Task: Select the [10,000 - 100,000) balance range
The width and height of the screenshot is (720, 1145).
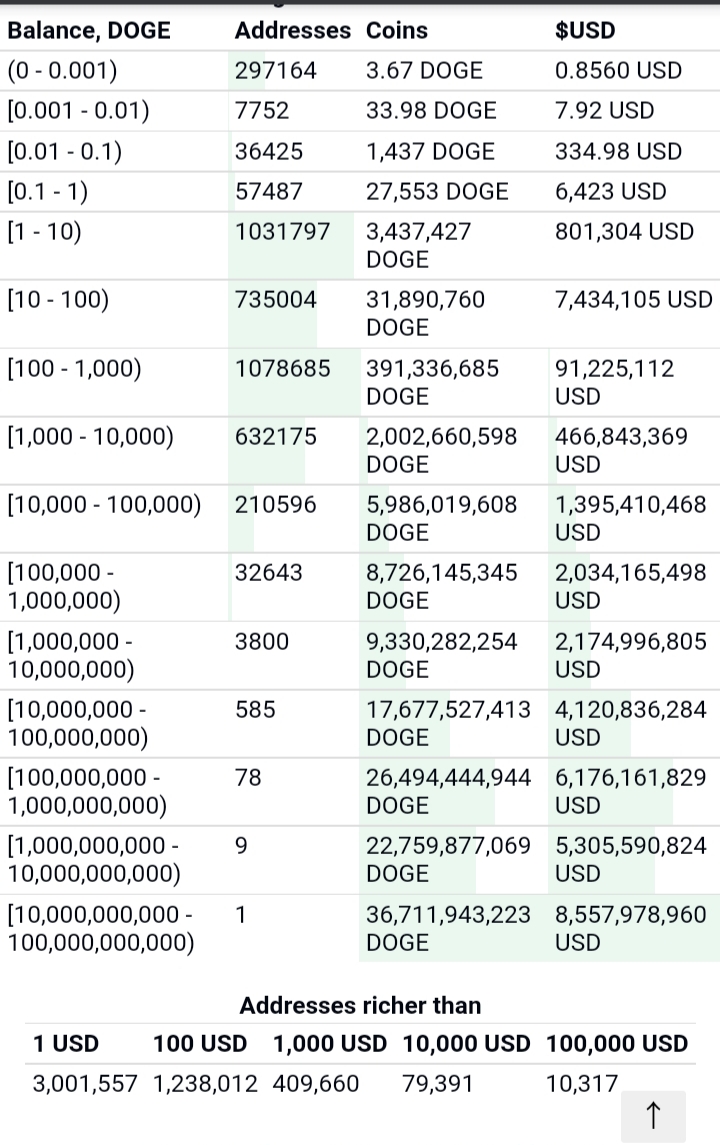Action: click(104, 505)
